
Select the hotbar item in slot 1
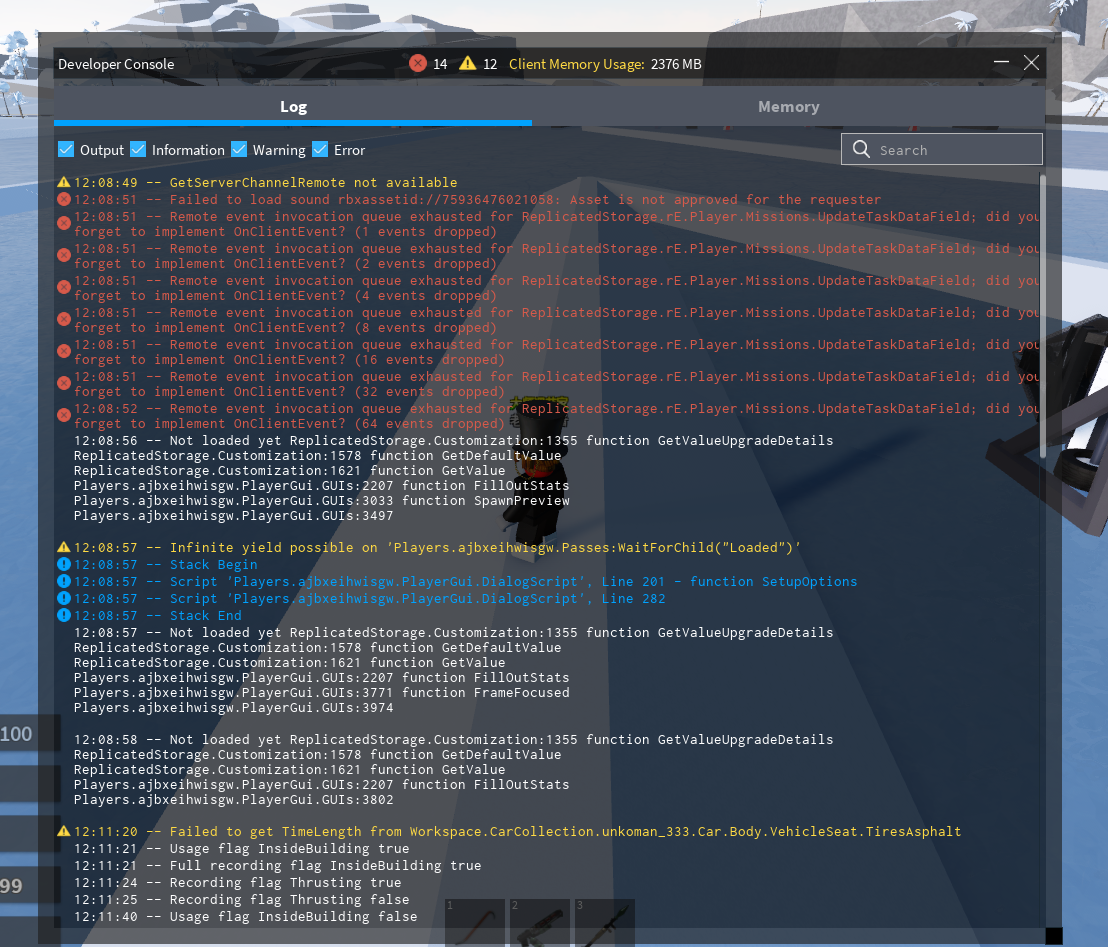tap(474, 924)
